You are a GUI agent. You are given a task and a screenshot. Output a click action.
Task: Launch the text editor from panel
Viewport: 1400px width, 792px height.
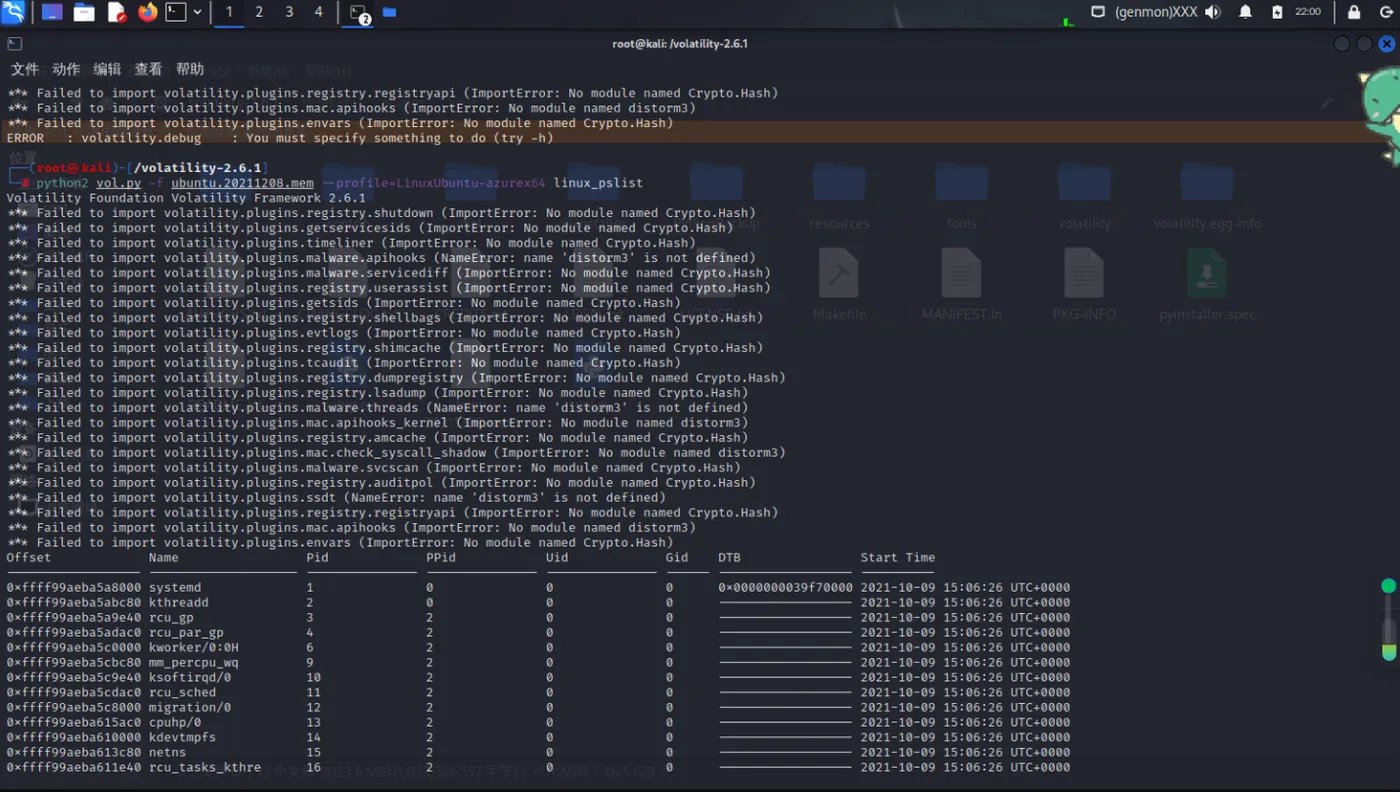point(116,12)
